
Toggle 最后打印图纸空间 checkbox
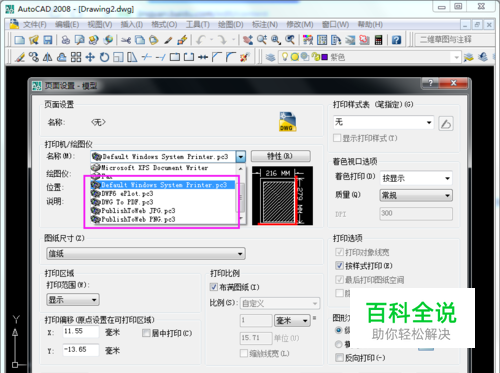[339, 279]
